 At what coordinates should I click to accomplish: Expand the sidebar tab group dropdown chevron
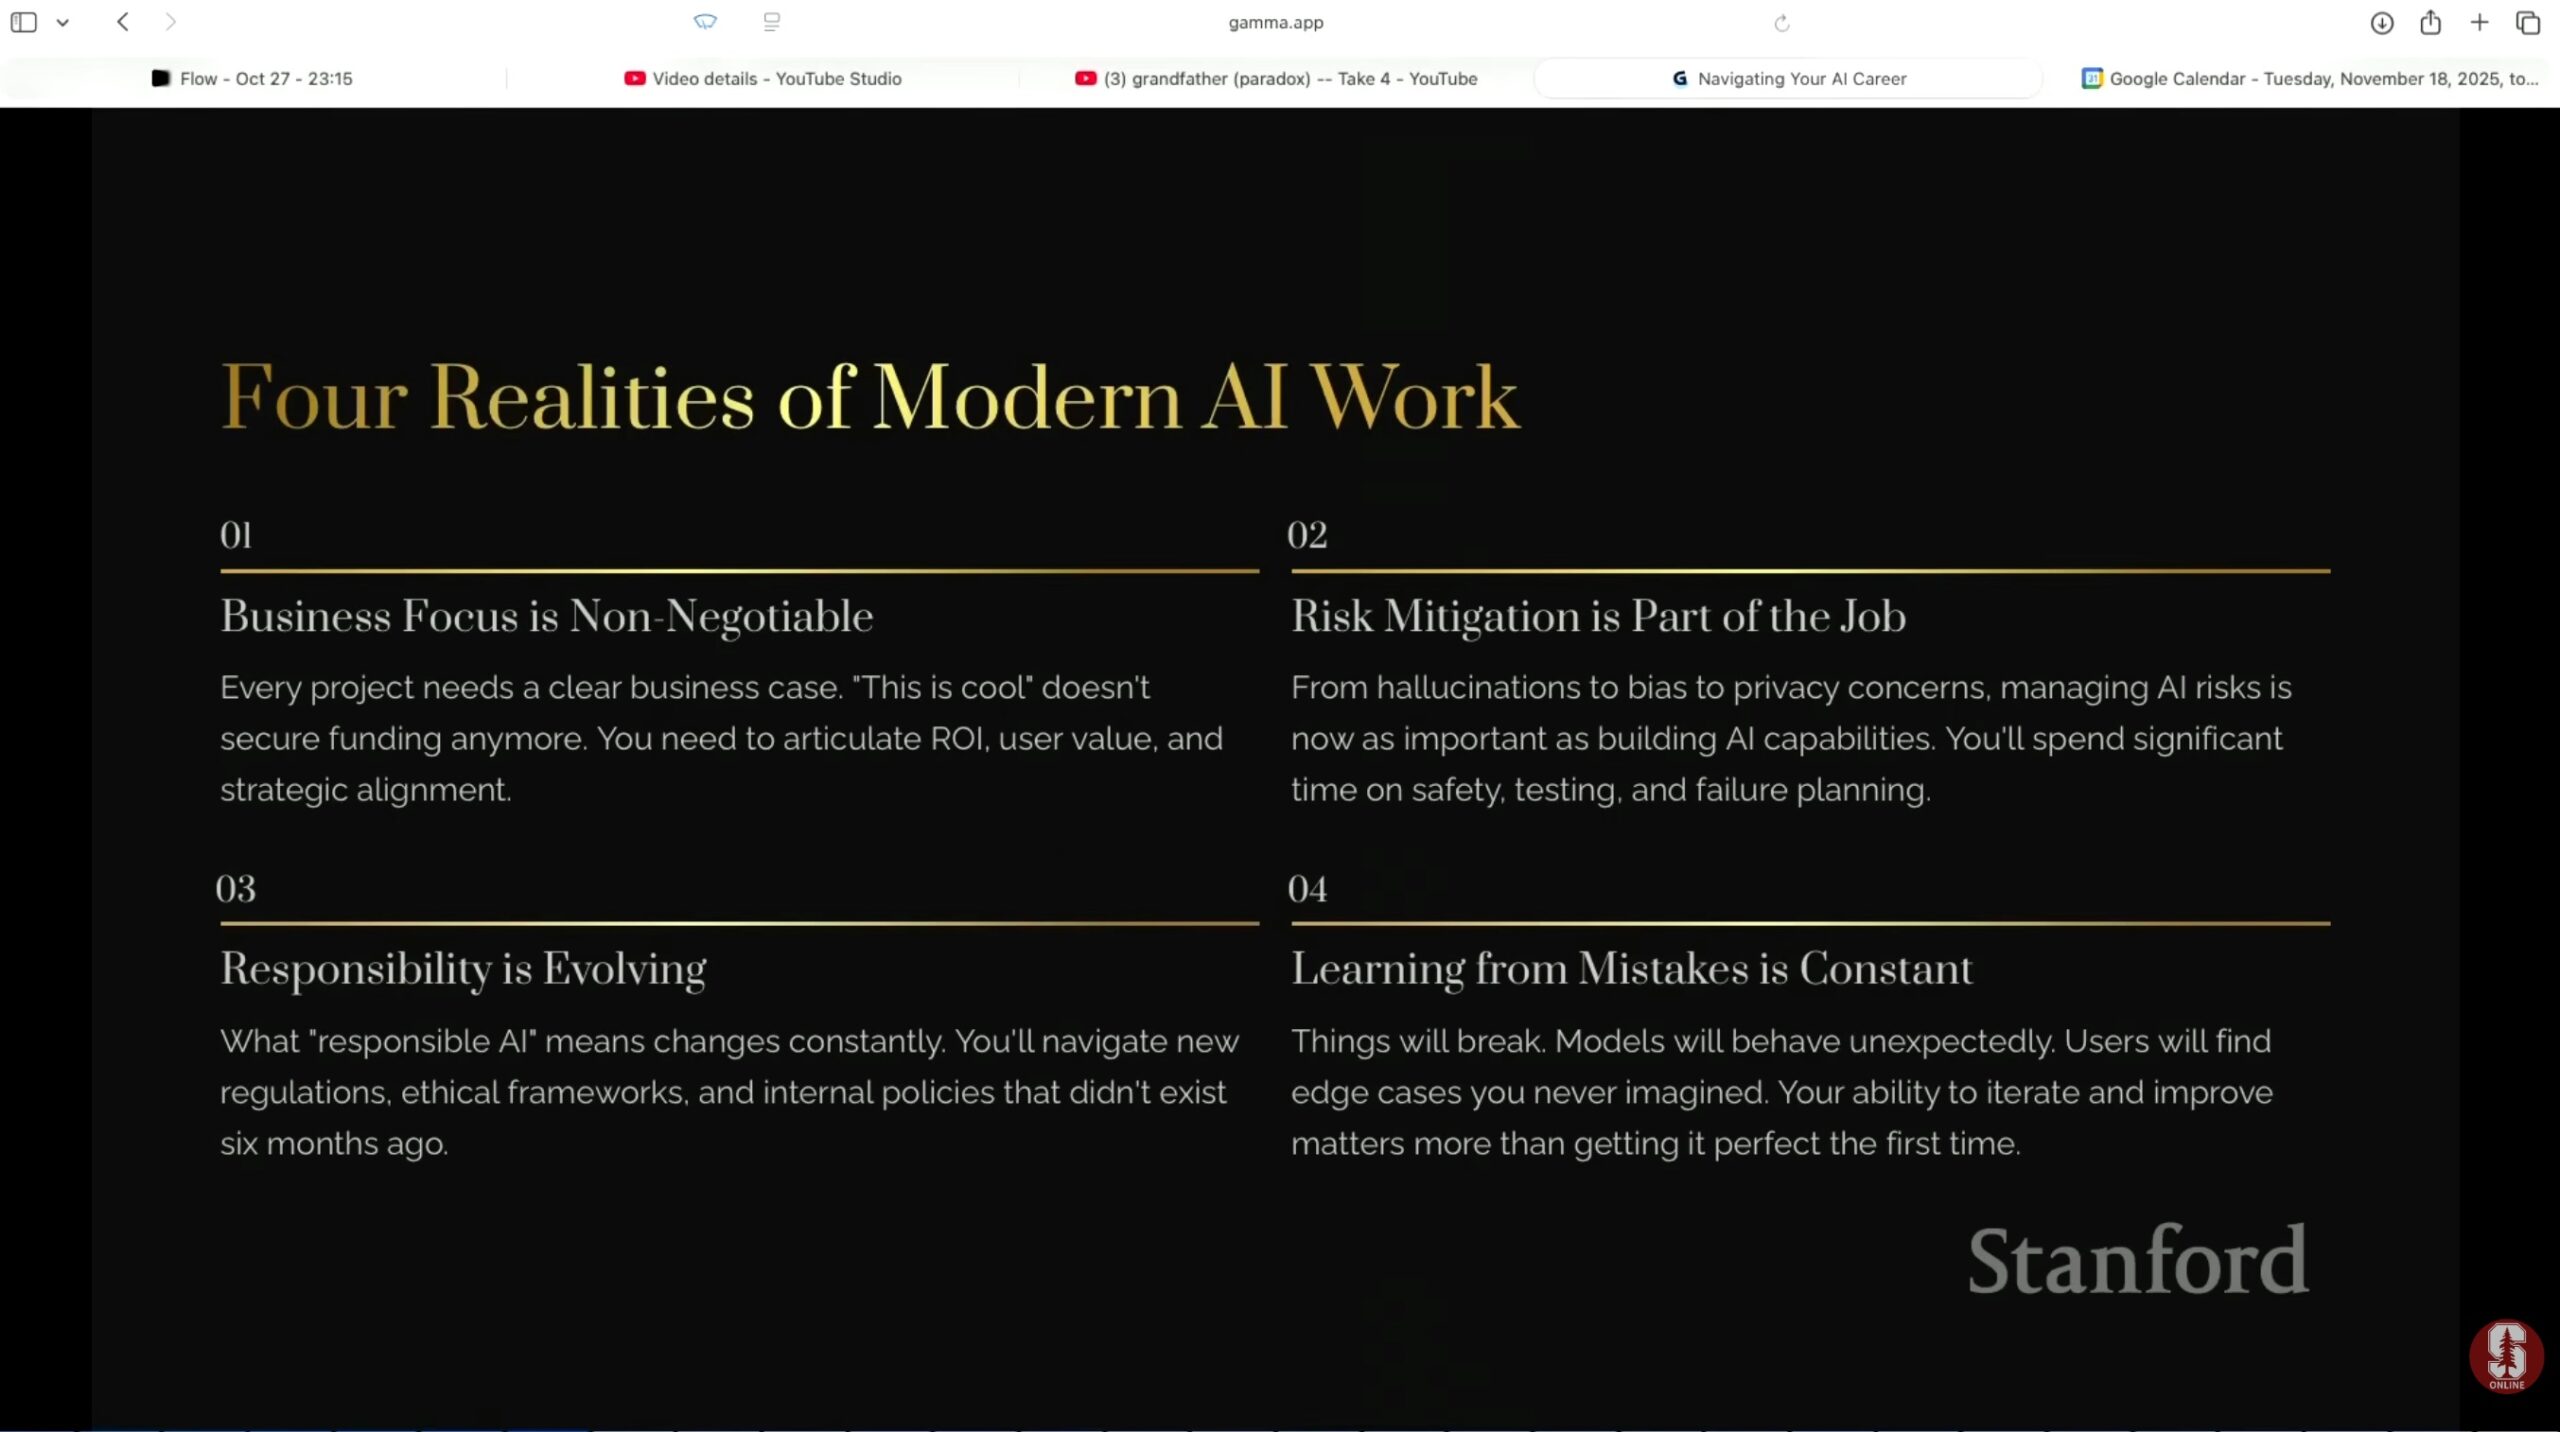62,22
